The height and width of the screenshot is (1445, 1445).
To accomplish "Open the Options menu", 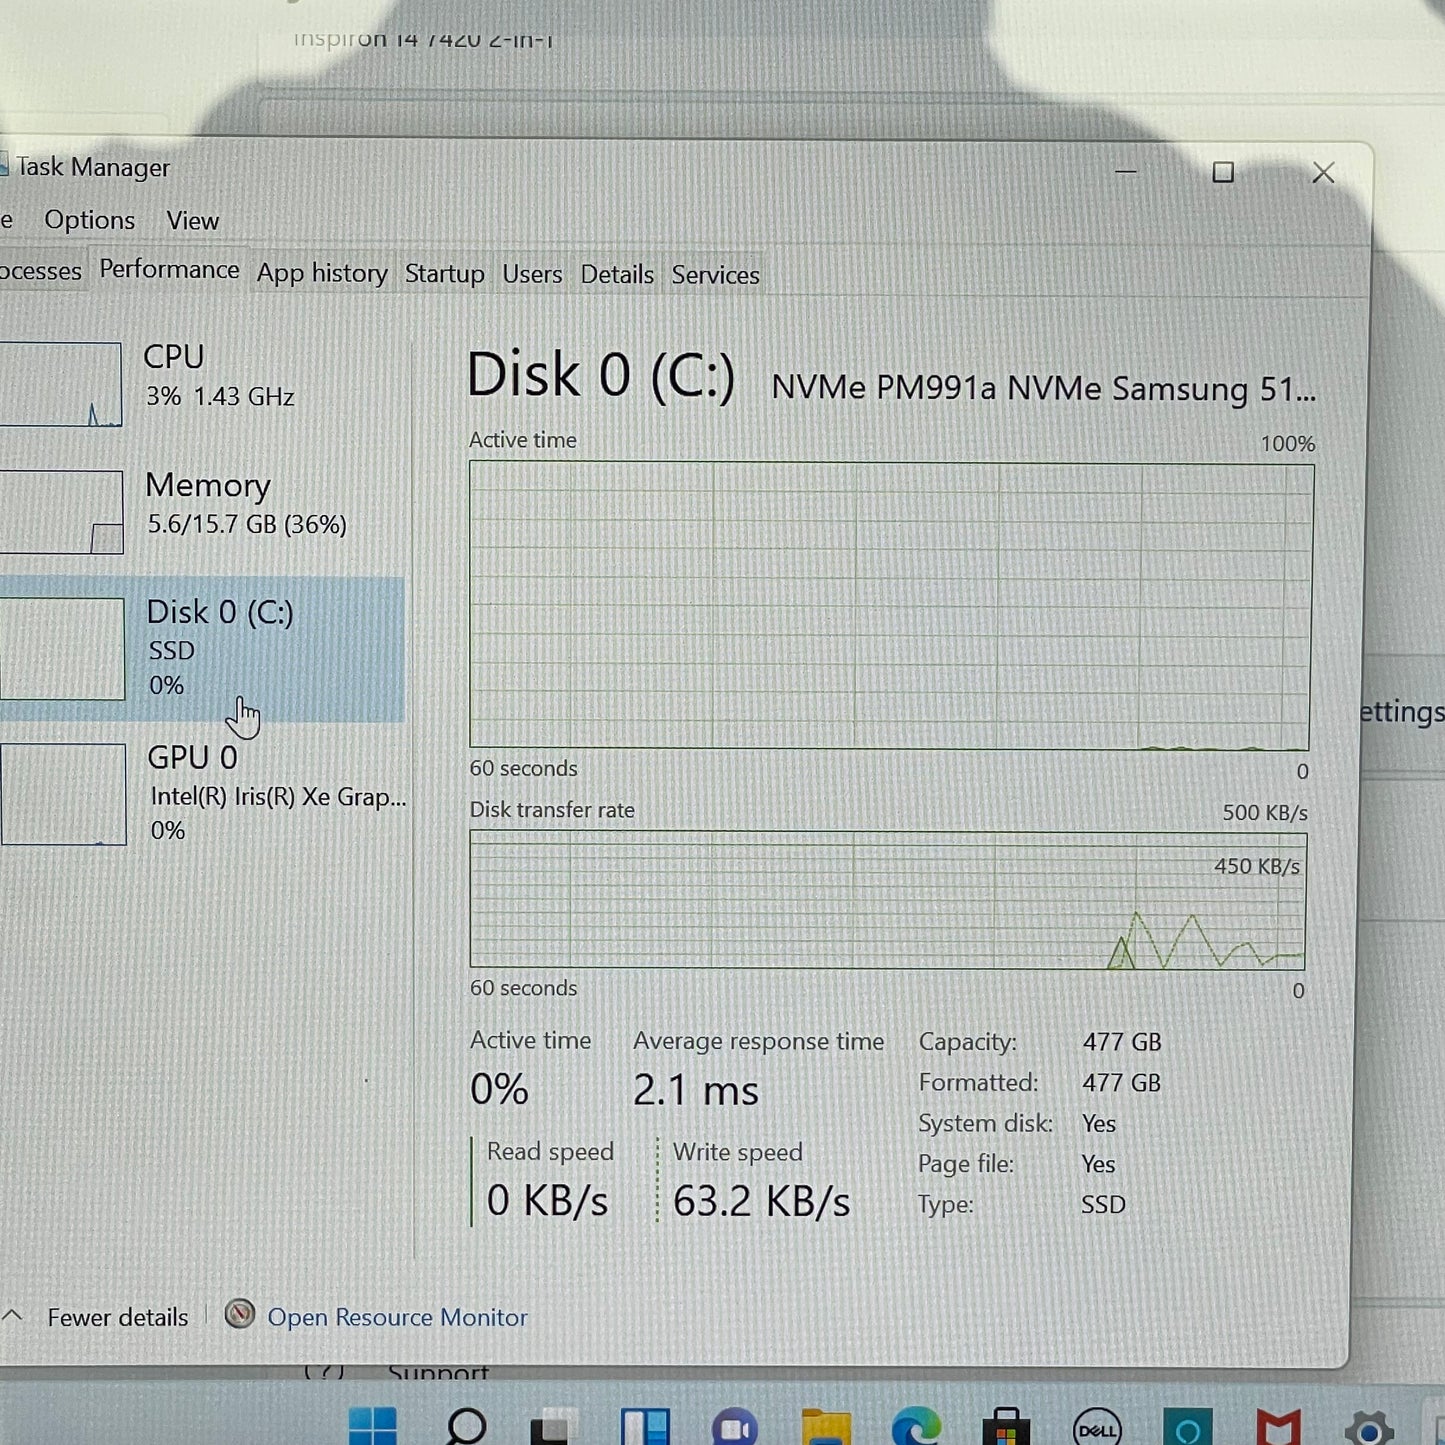I will (89, 220).
